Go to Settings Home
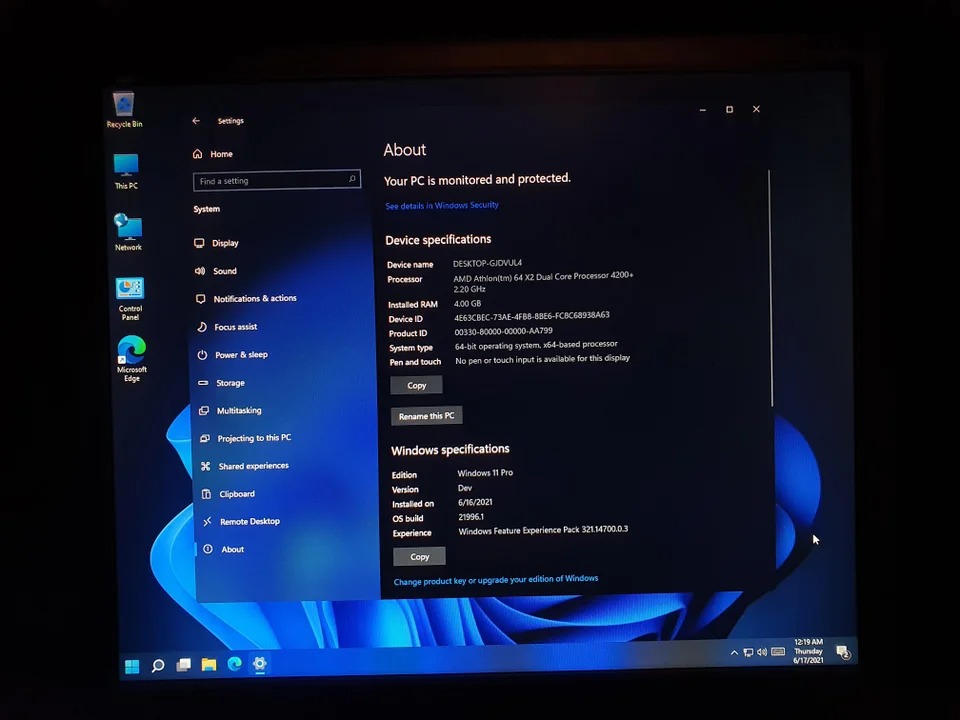 tap(221, 154)
